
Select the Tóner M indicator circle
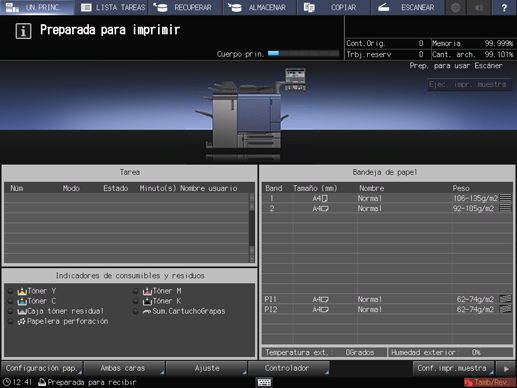coord(136,291)
